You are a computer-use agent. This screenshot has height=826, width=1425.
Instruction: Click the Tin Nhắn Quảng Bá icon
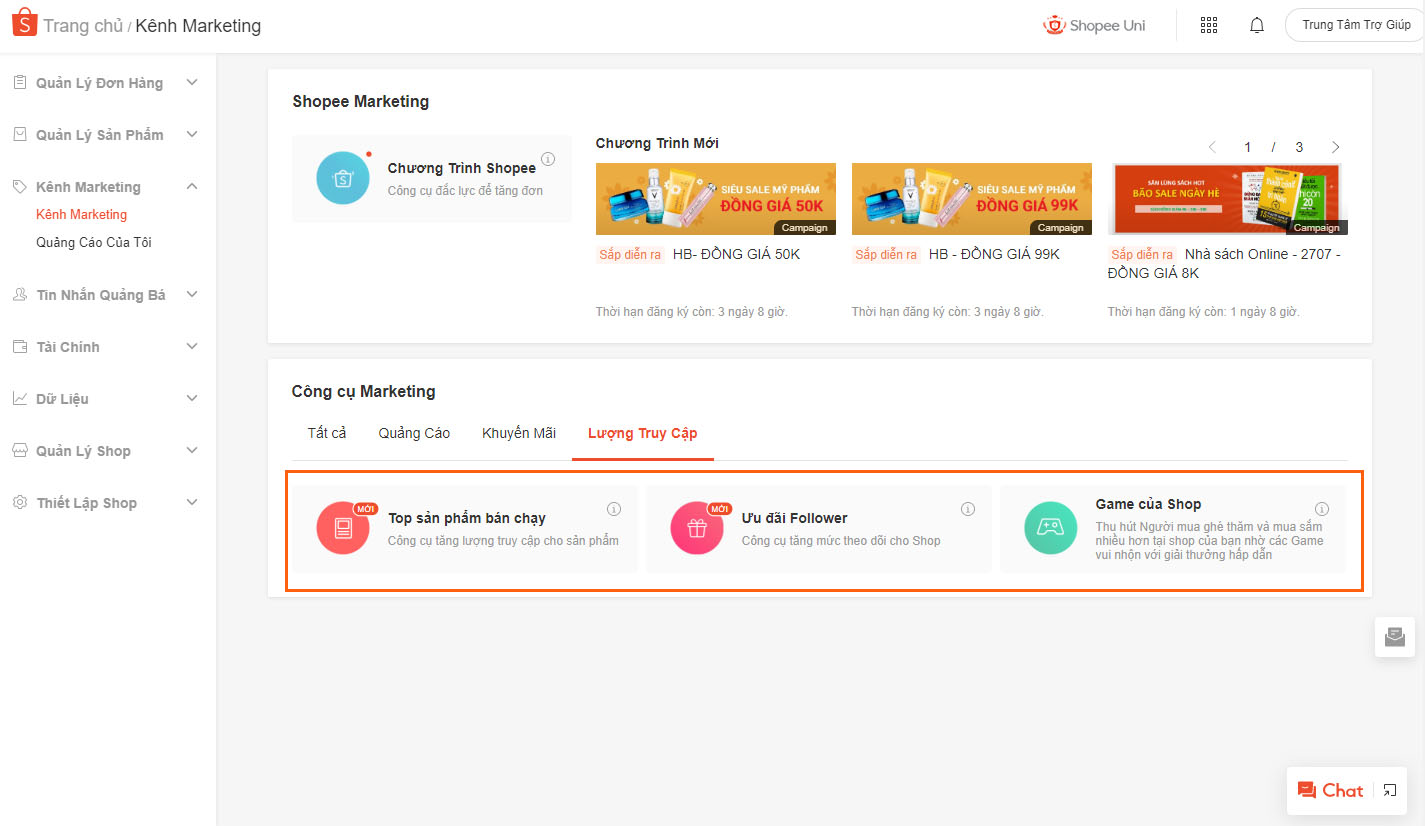click(x=19, y=294)
